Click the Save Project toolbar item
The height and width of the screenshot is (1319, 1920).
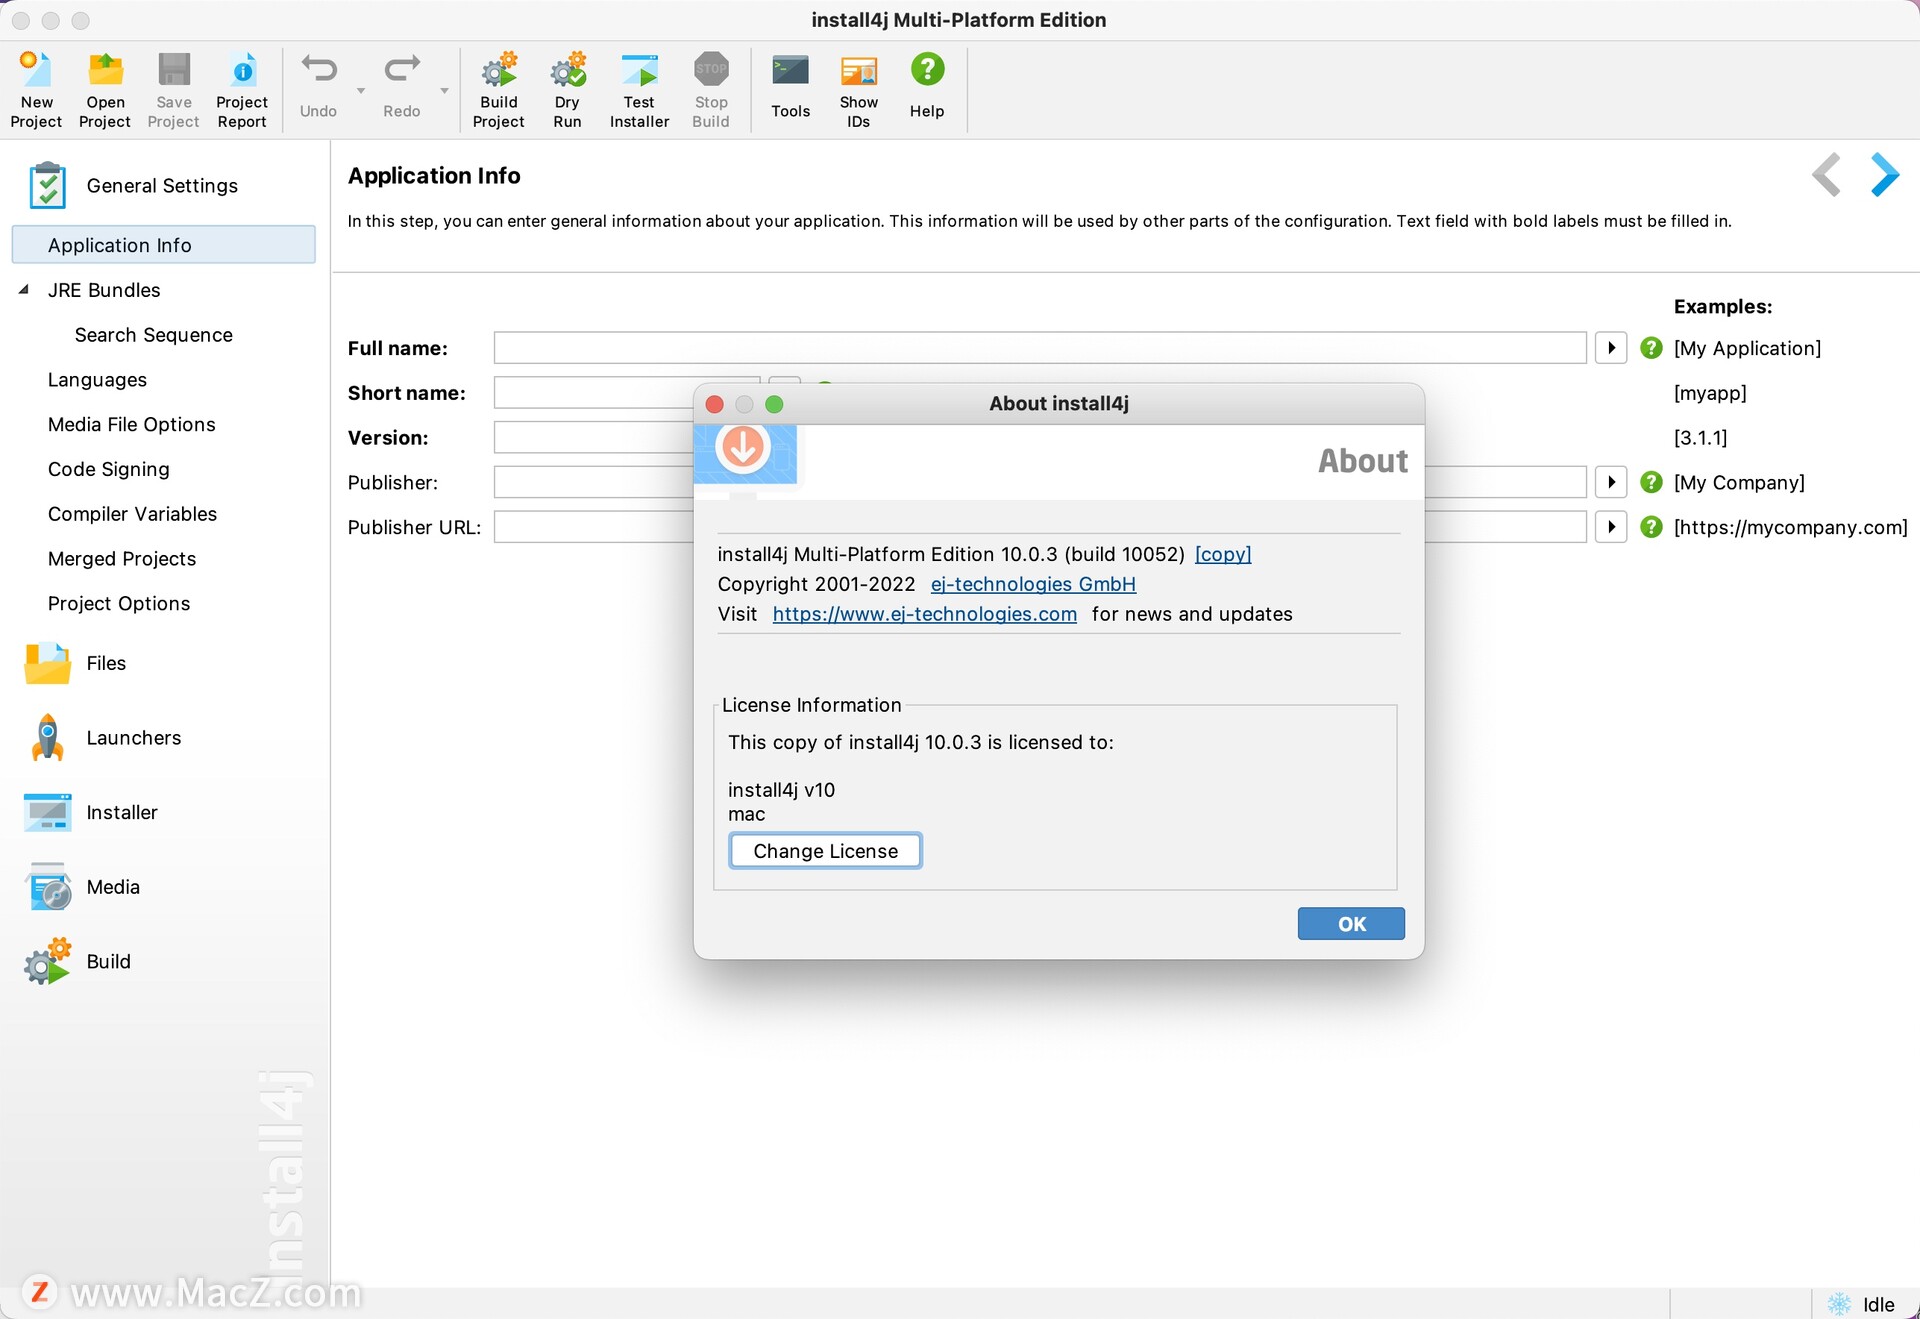pos(172,88)
